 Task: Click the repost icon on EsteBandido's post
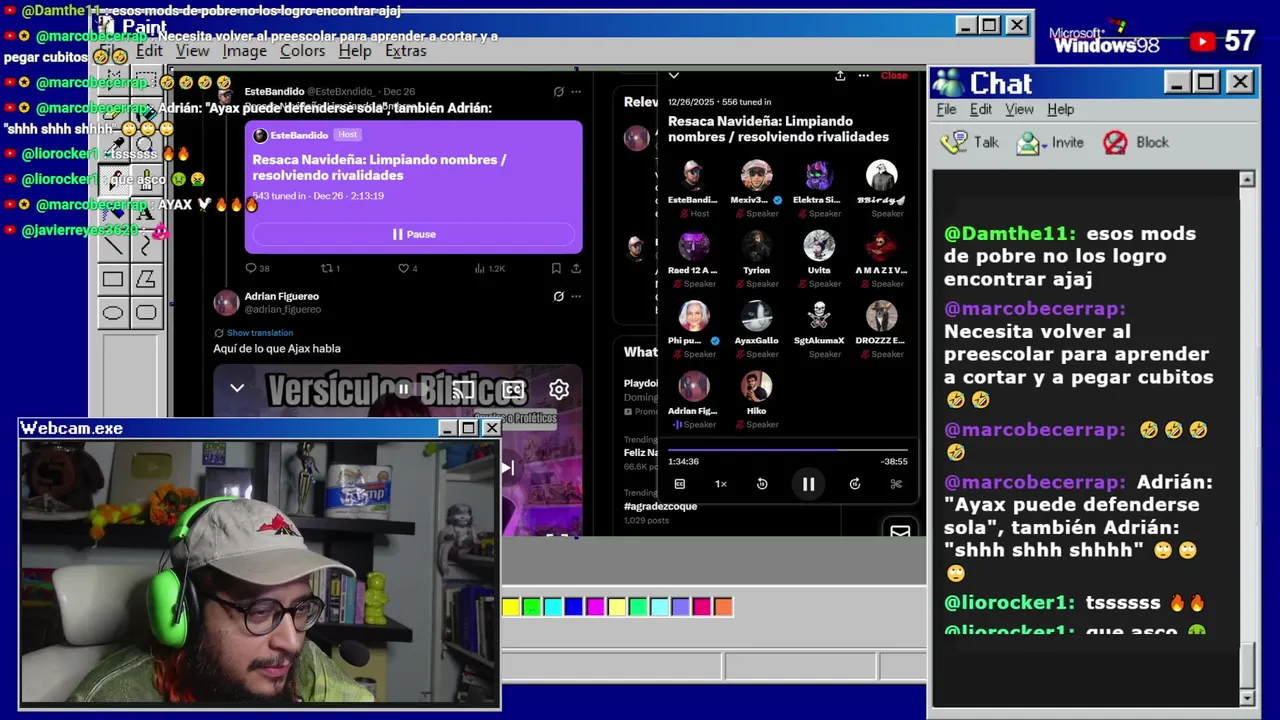point(326,268)
